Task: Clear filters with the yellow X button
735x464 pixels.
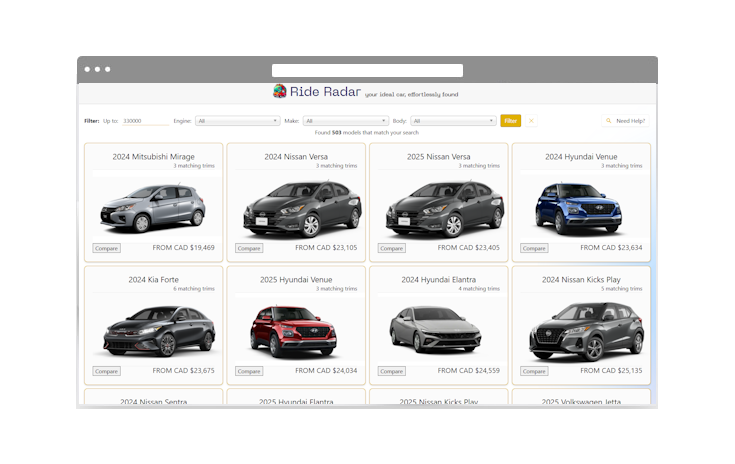Action: tap(531, 121)
